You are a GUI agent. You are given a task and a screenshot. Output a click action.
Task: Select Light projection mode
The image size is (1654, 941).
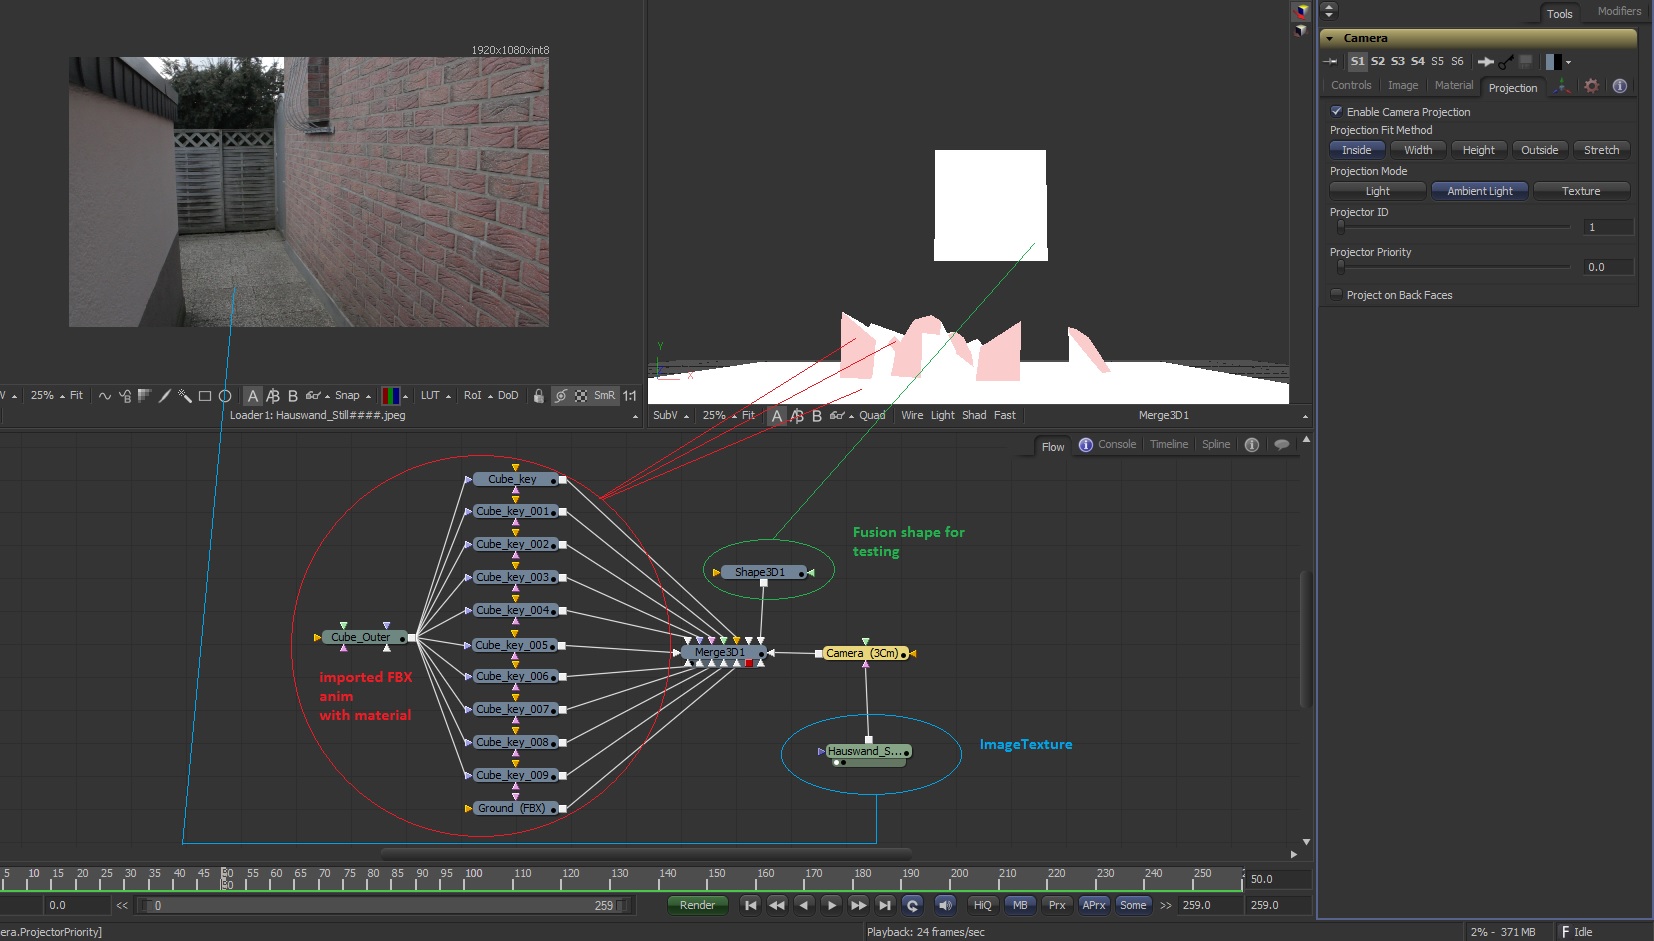pyautogui.click(x=1378, y=191)
